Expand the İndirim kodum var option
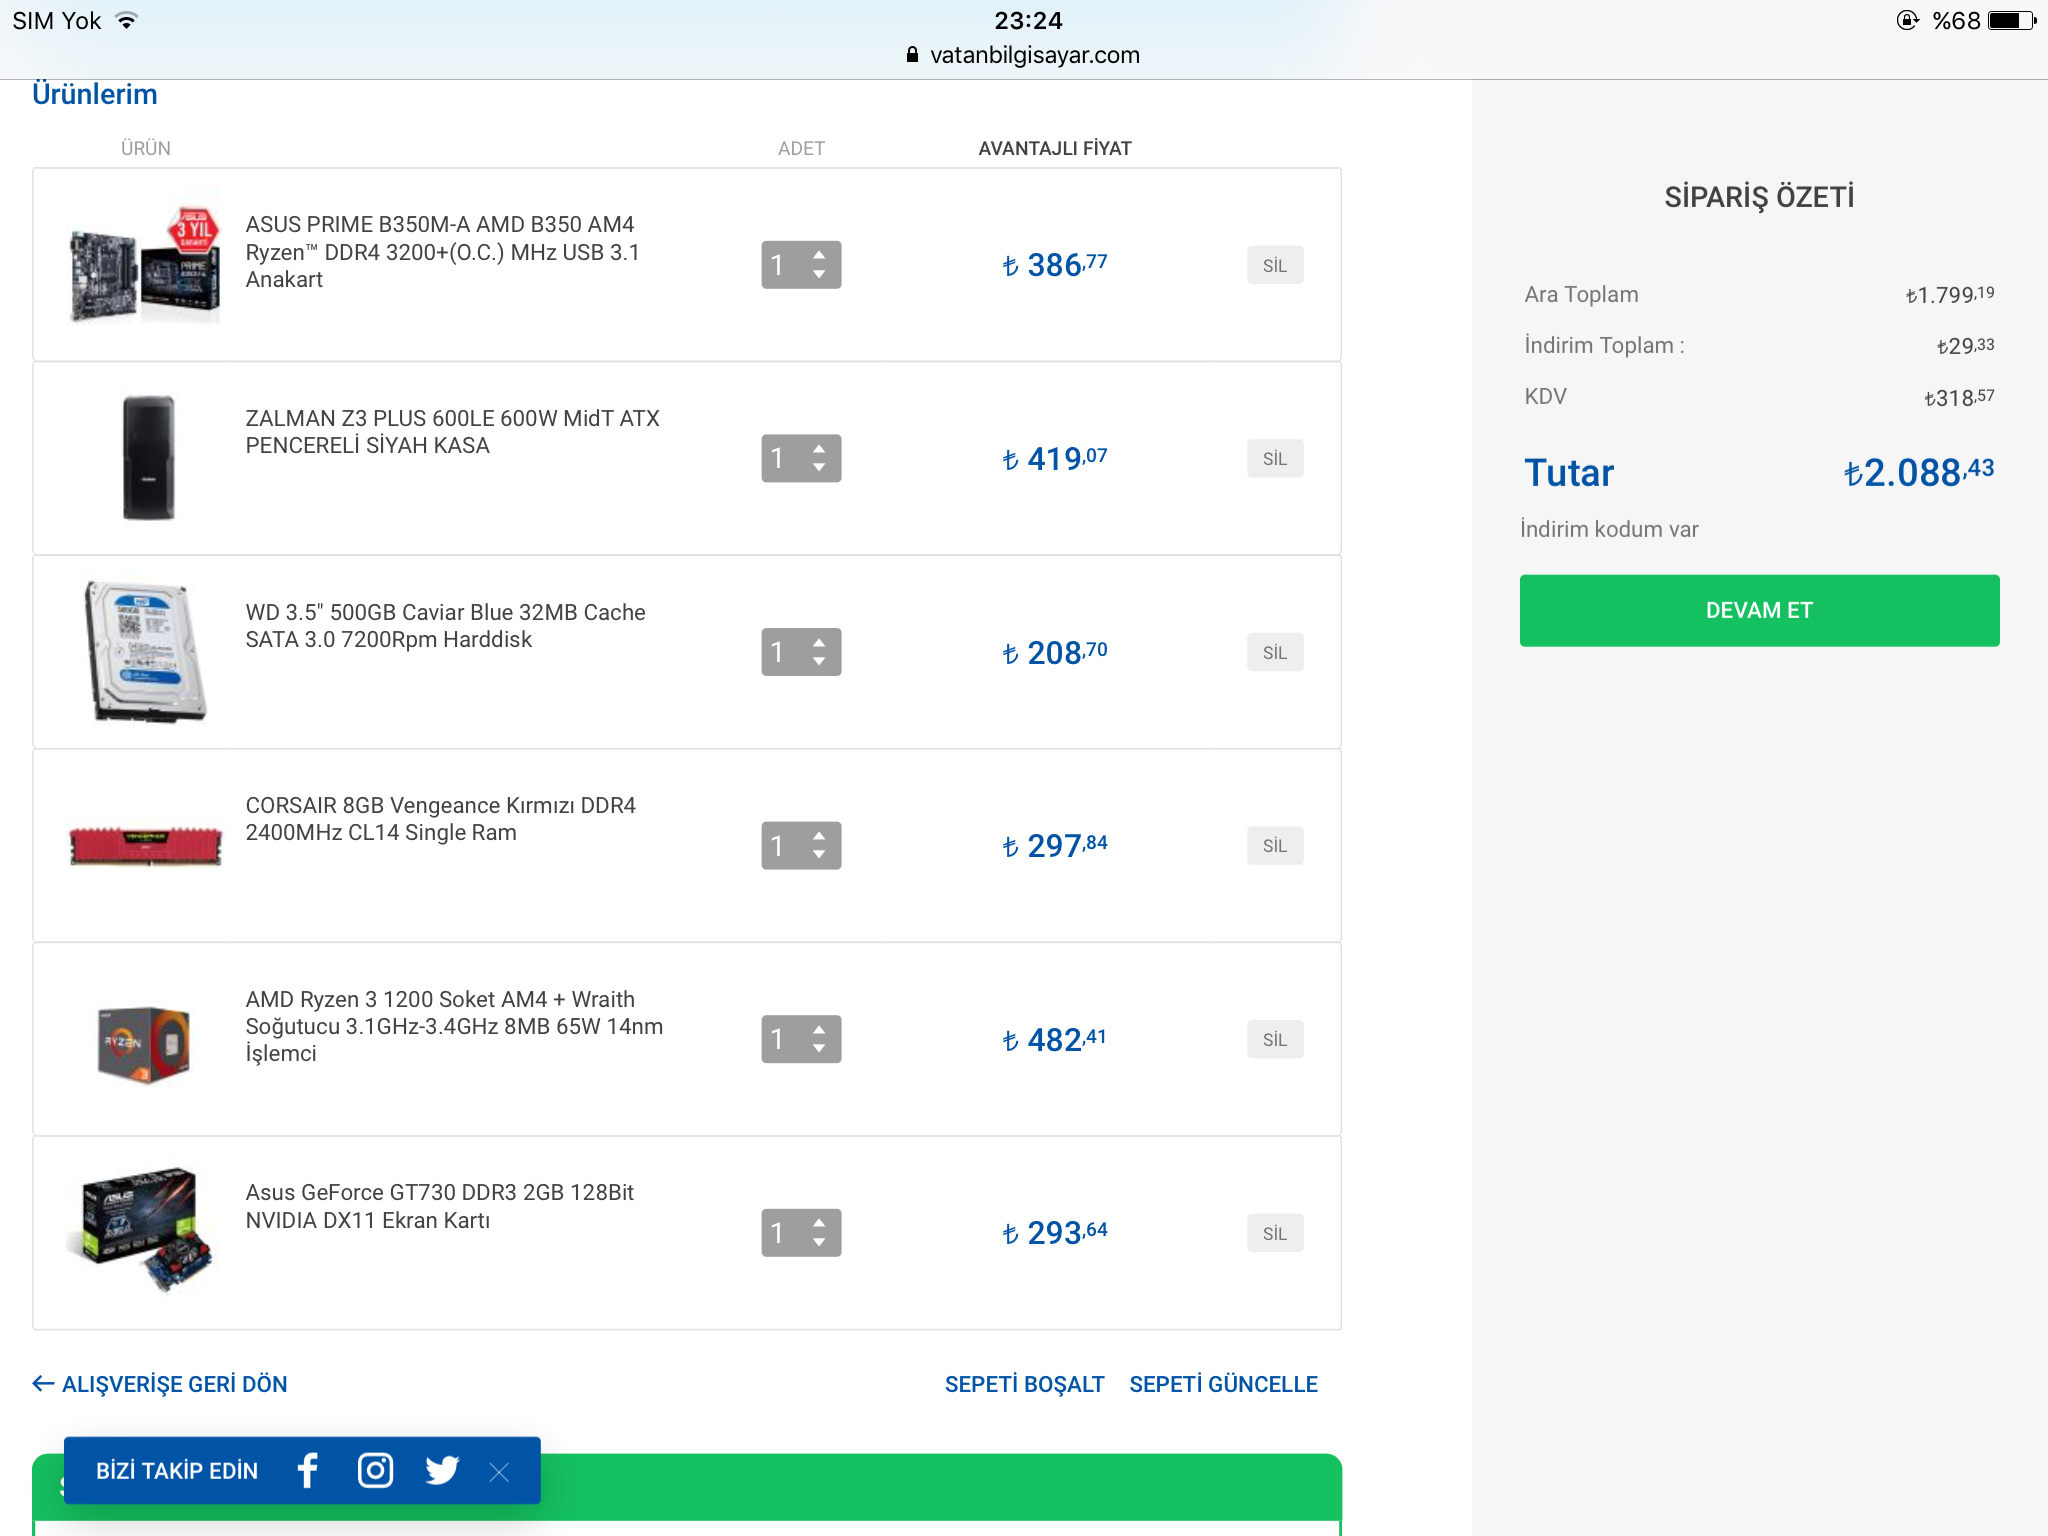 pyautogui.click(x=1608, y=529)
